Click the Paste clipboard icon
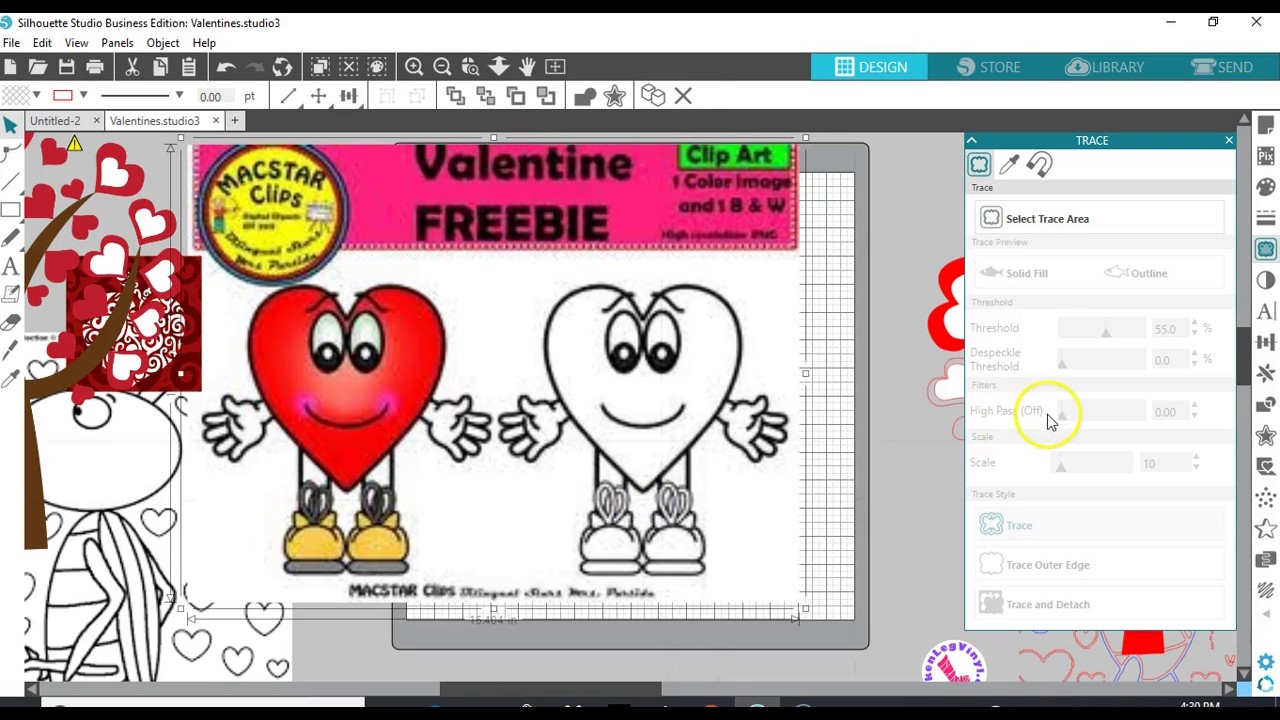1280x720 pixels. (x=188, y=67)
